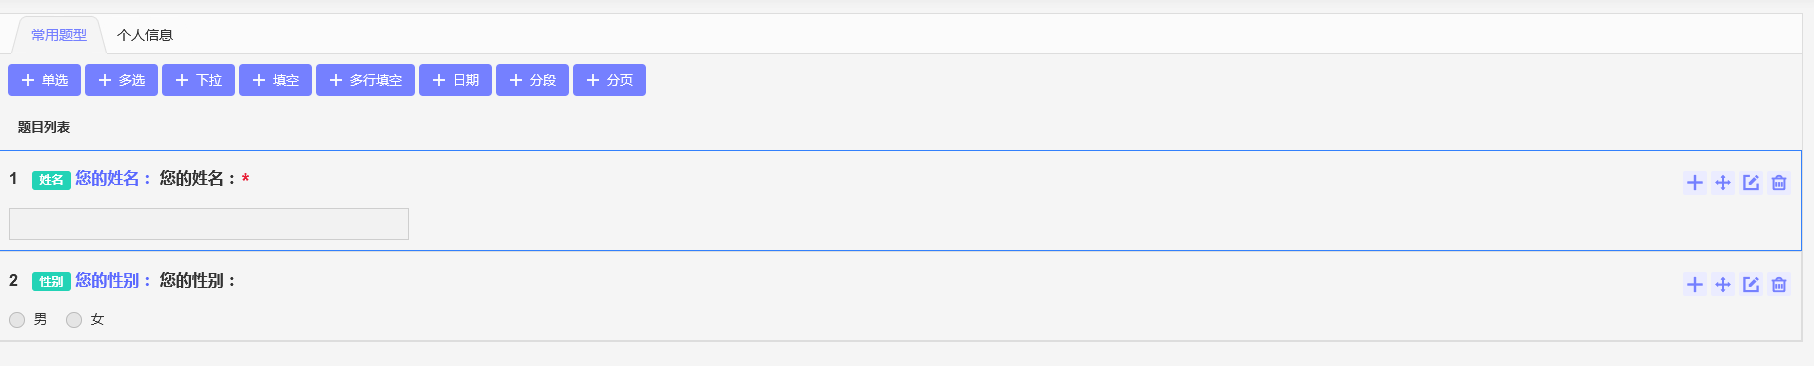
Task: Click the name text input field
Action: [x=209, y=224]
